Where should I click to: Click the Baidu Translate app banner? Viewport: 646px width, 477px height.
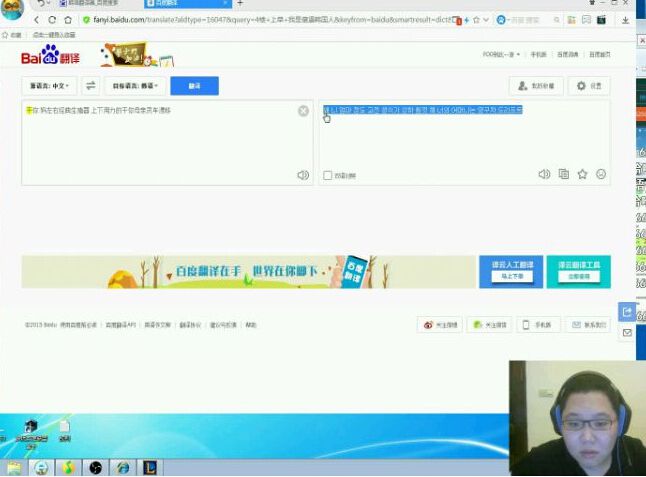tap(248, 272)
